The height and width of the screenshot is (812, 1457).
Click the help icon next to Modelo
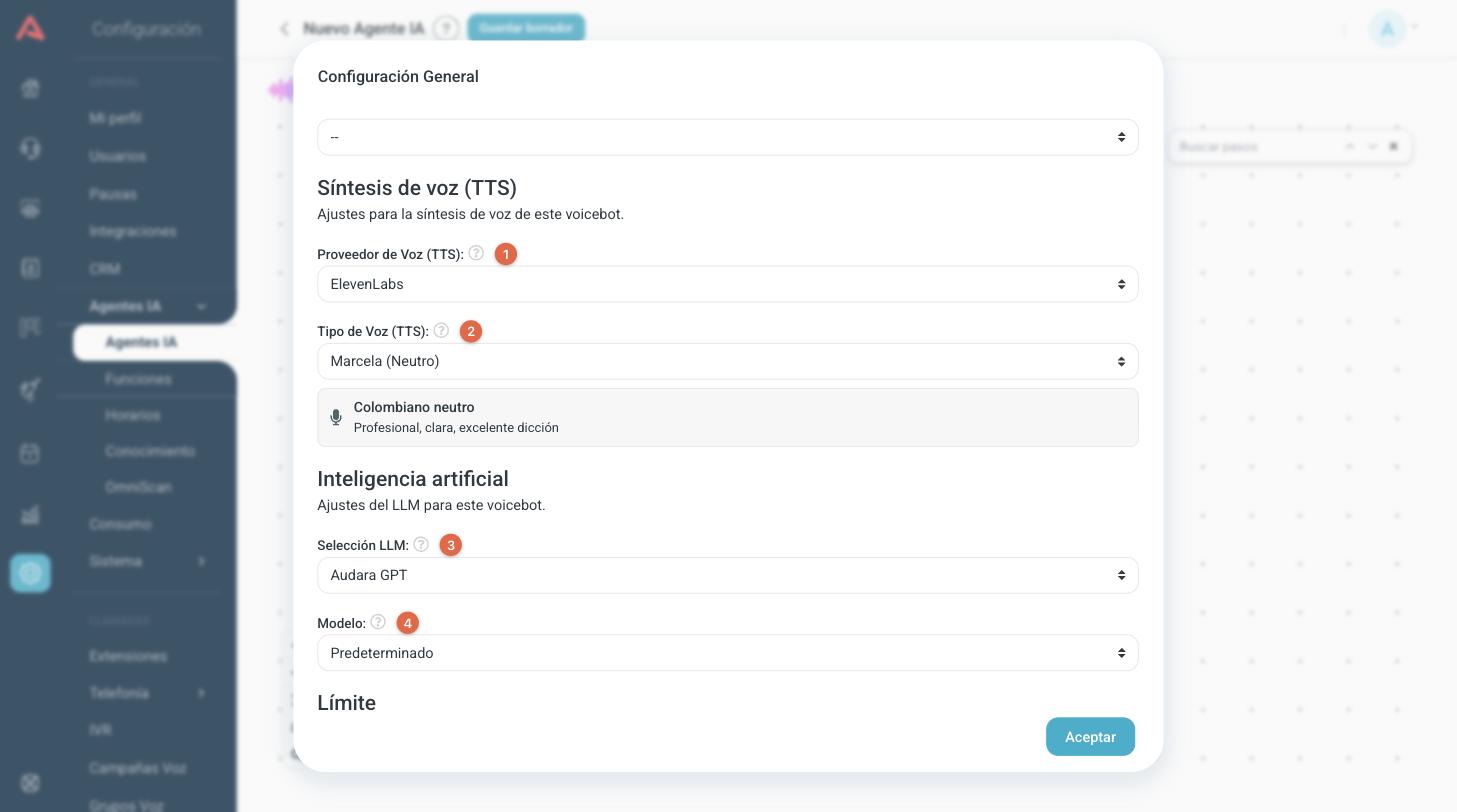tap(378, 622)
